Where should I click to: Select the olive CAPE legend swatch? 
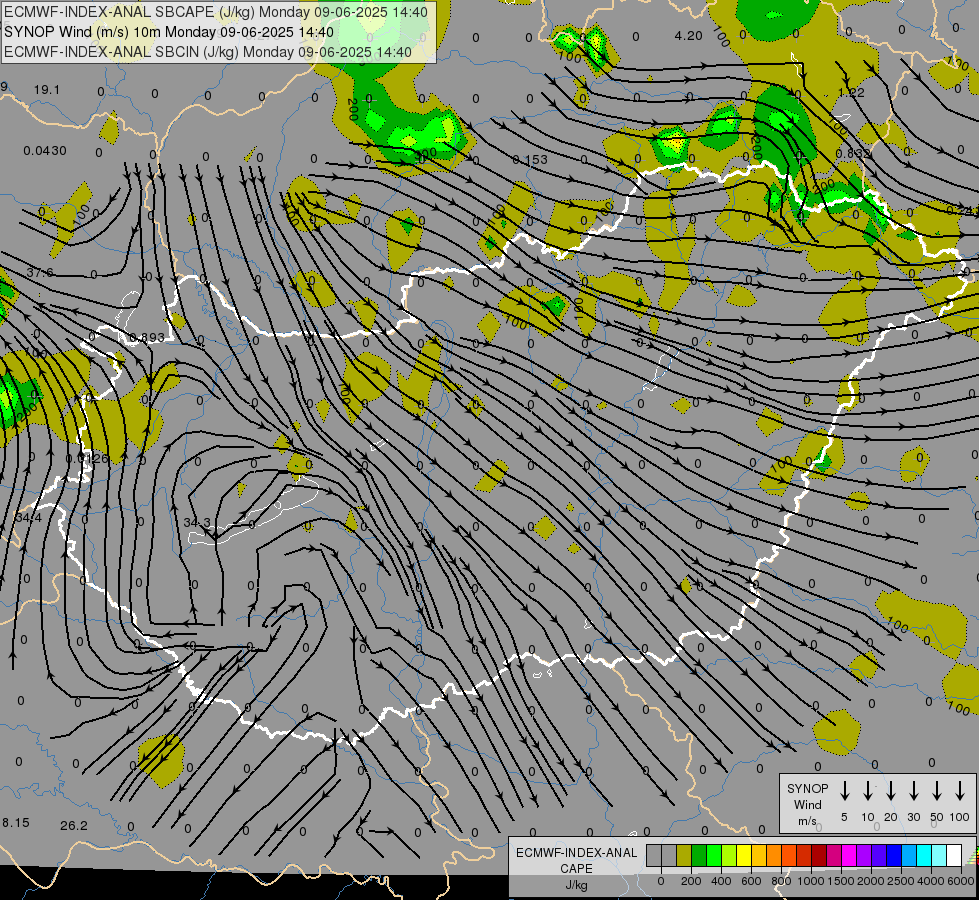(x=684, y=855)
